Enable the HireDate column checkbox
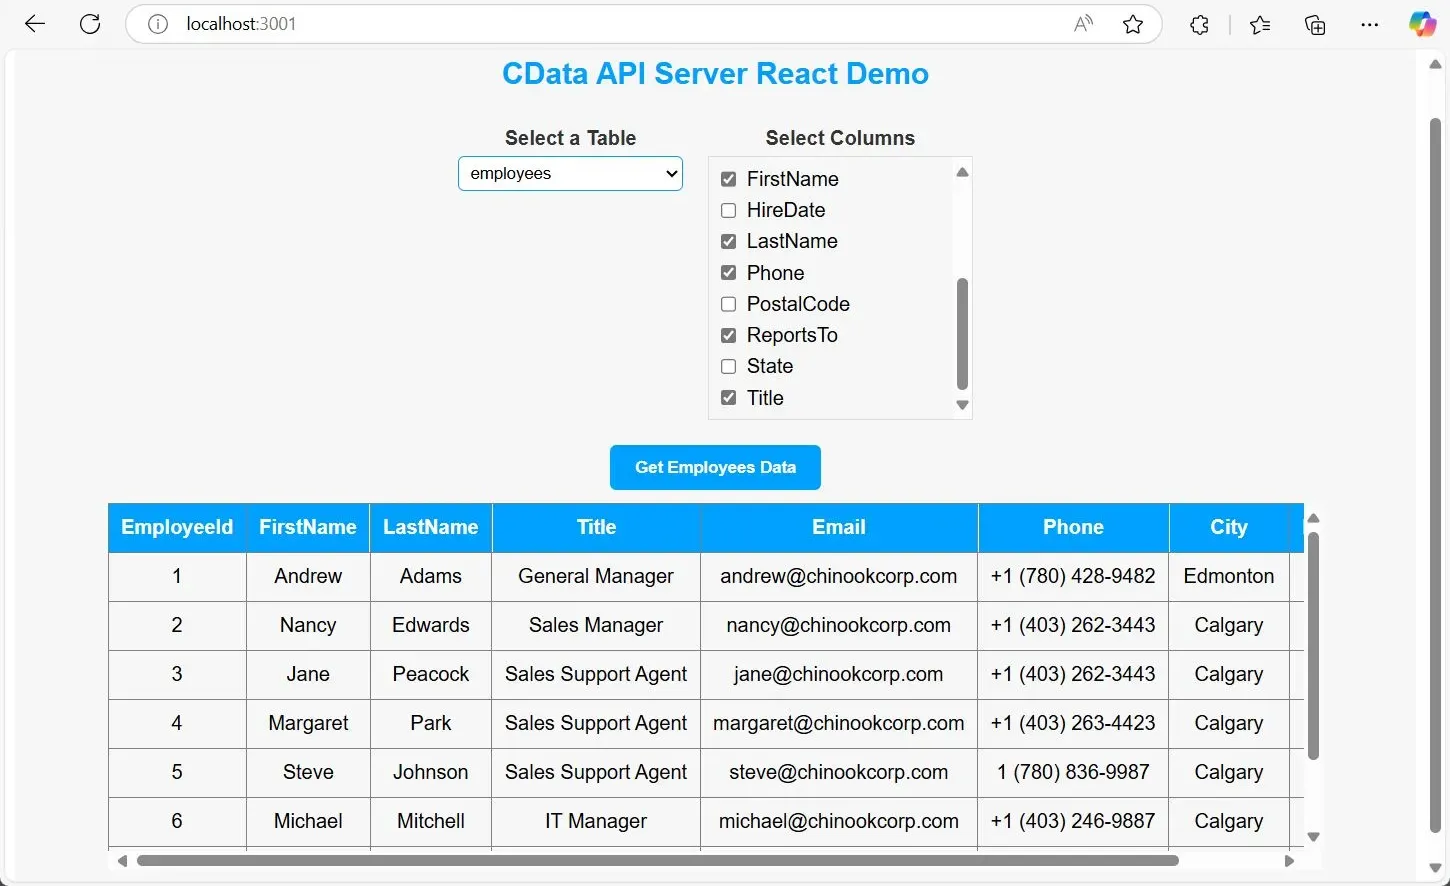The image size is (1450, 886). [x=729, y=210]
